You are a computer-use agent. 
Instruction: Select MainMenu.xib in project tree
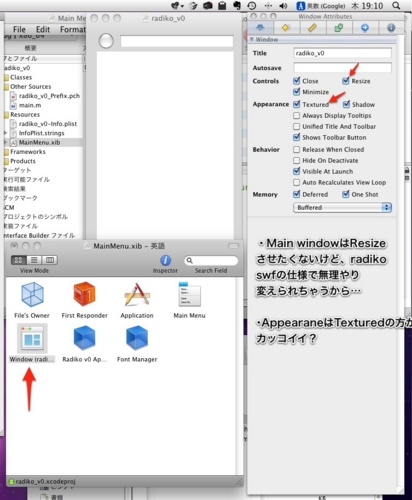(39, 142)
